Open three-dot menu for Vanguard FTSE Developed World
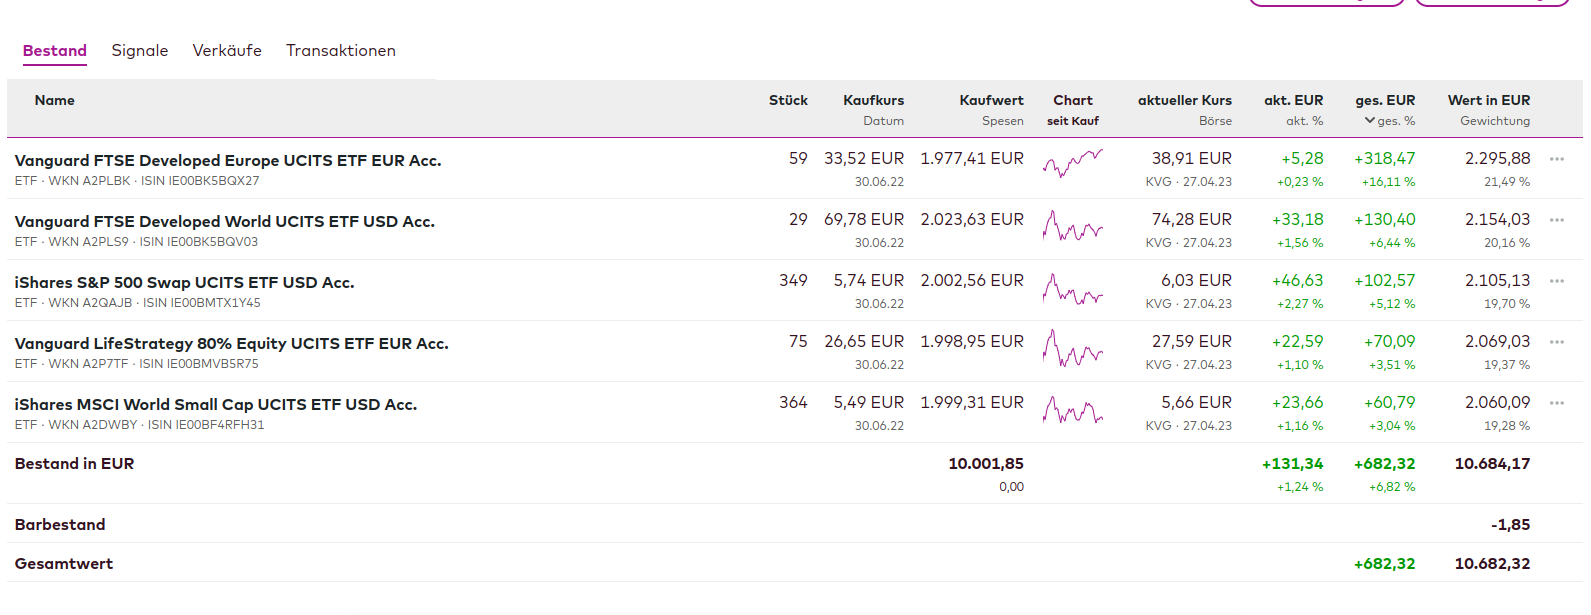 [1556, 220]
